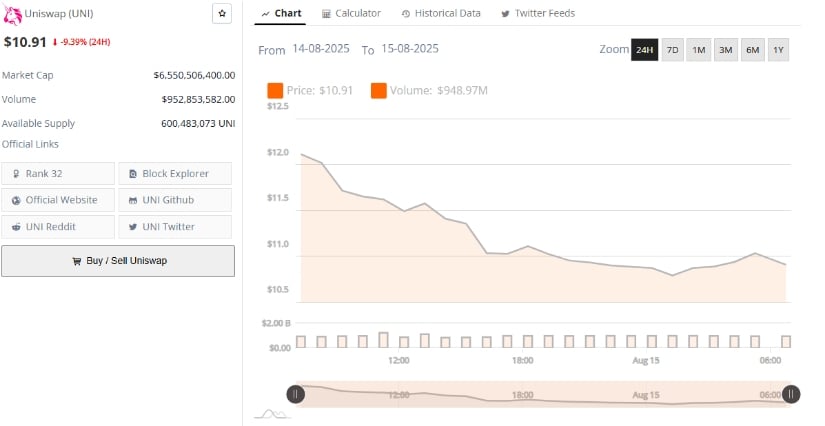825x426 pixels.
Task: Switch to the Twitter Feeds tab
Action: [538, 14]
